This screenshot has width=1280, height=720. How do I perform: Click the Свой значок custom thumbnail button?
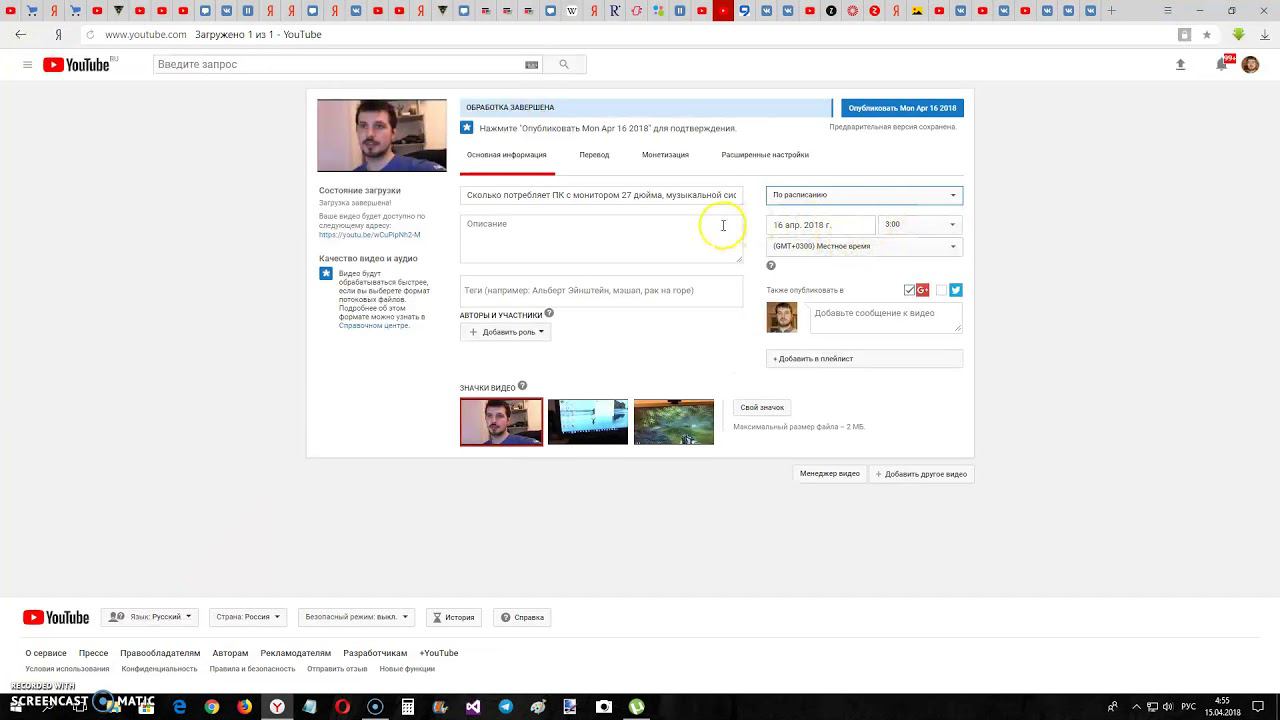pyautogui.click(x=762, y=407)
